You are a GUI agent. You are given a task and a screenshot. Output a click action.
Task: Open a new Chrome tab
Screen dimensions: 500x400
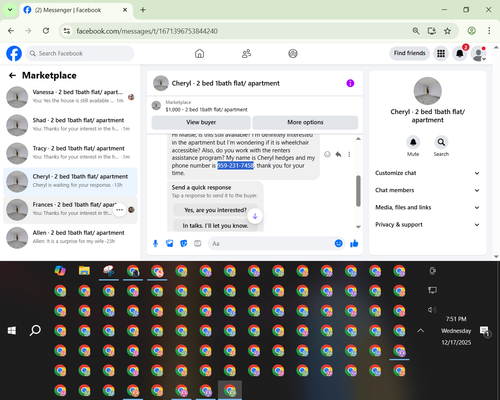(x=143, y=10)
